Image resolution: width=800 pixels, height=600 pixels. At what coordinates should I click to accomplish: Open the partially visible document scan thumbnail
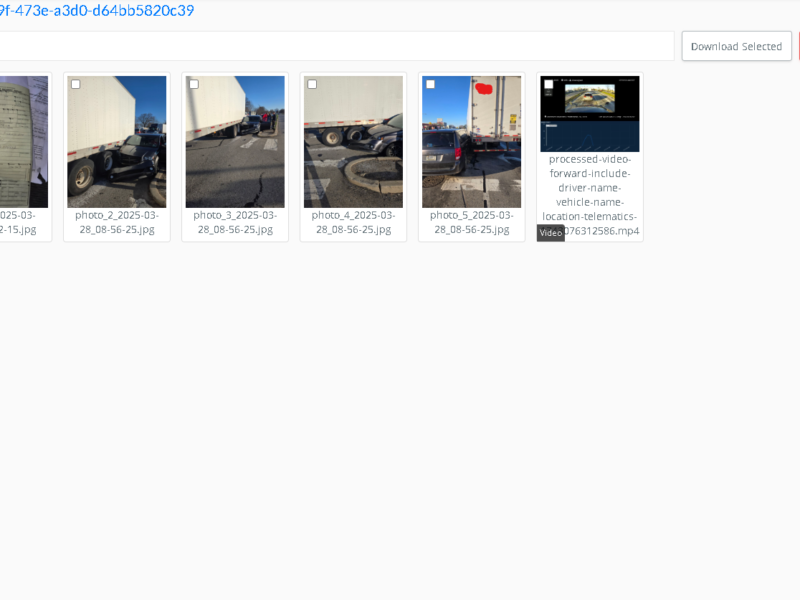click(24, 142)
